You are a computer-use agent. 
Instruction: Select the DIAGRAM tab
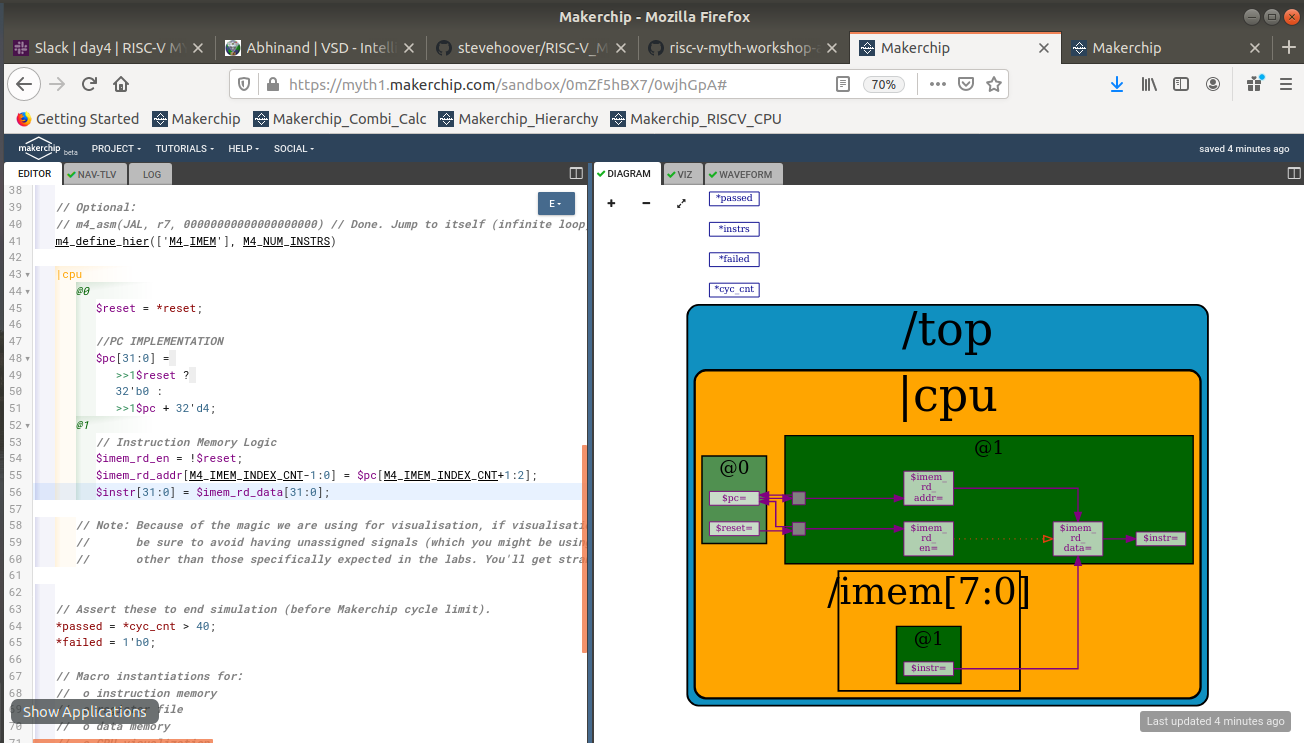click(x=627, y=174)
